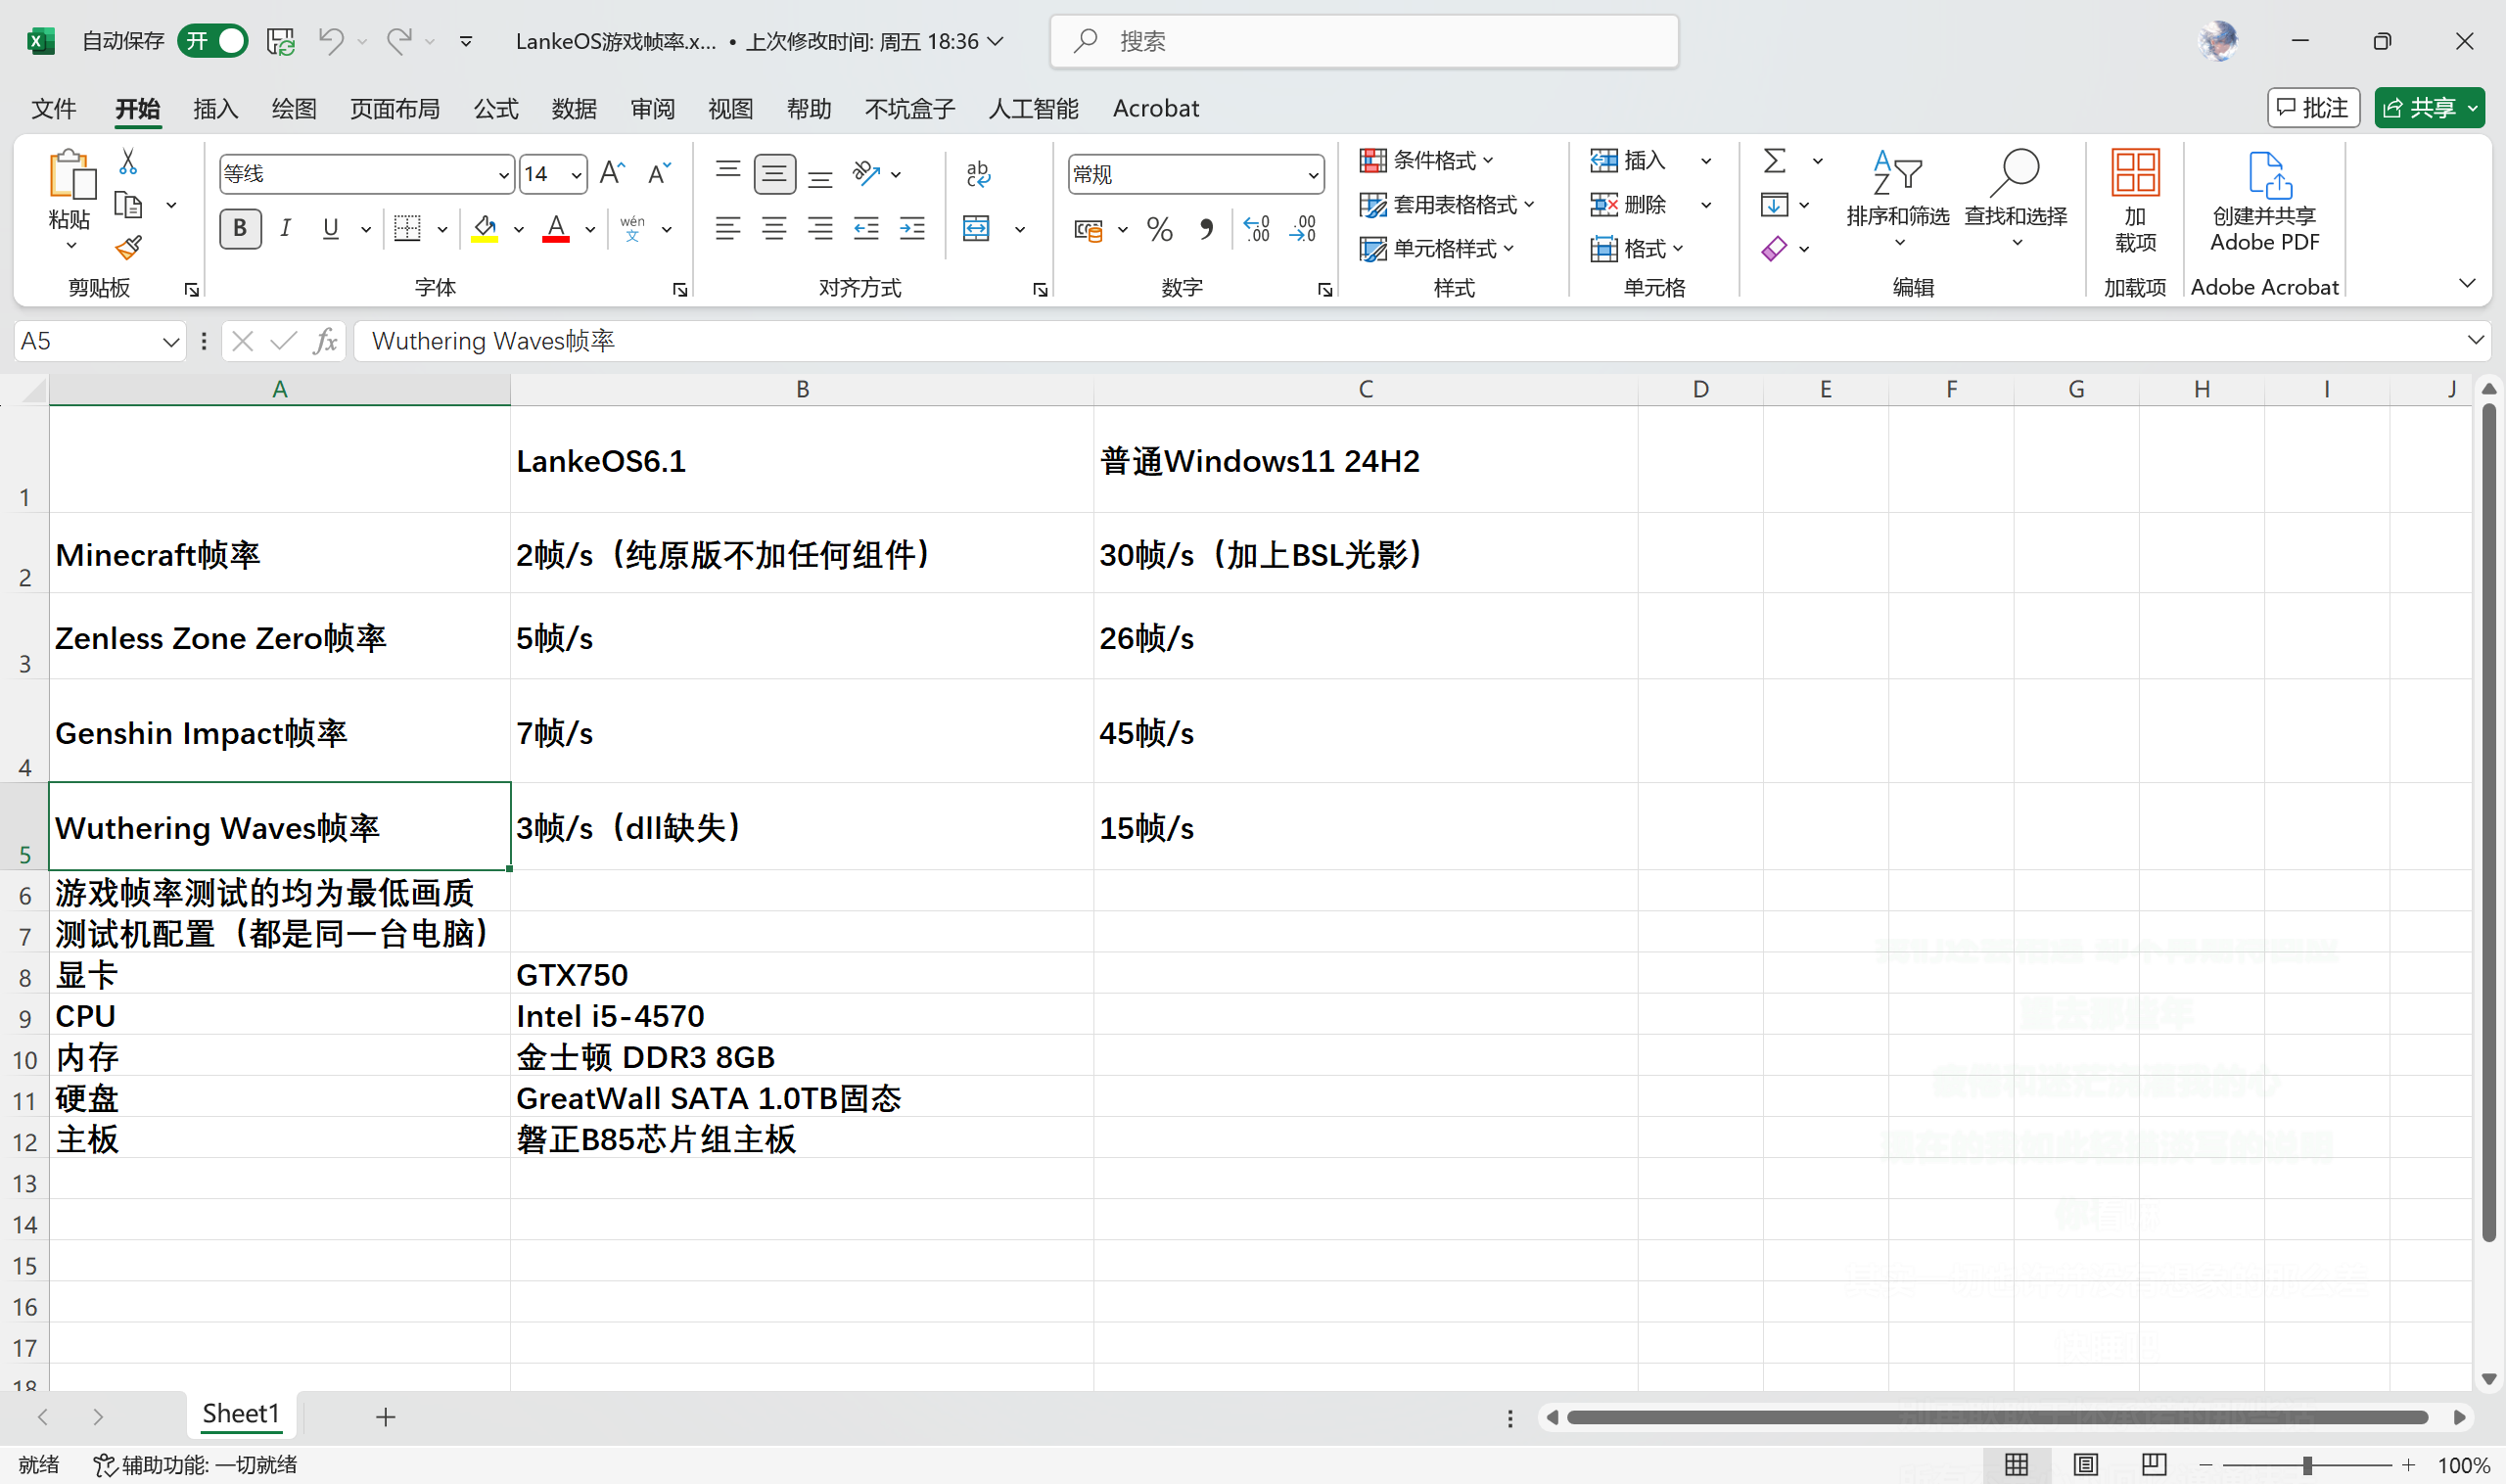Switch to 数据 Data tab
Screen dimensions: 2506x1484
point(574,108)
